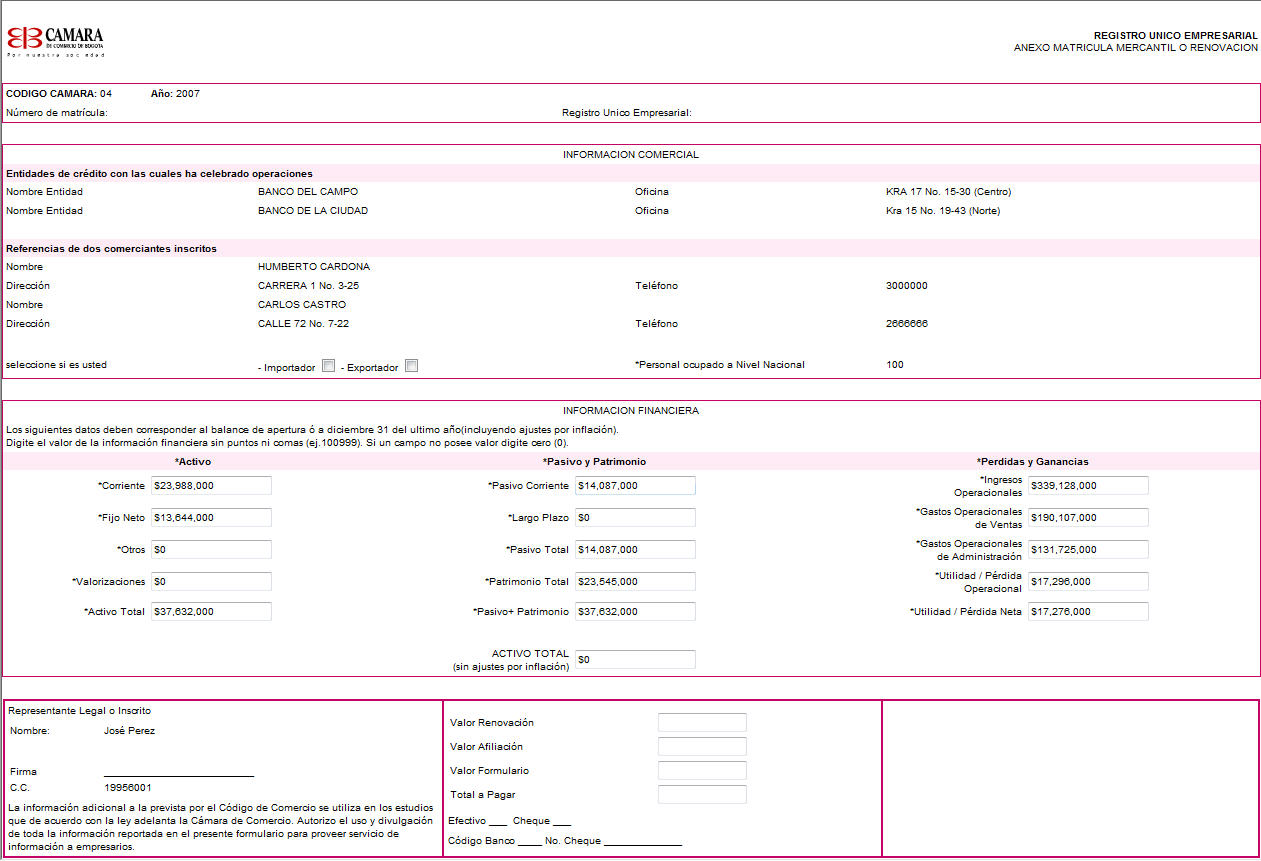1261x861 pixels.
Task: Click the phone number 3000000
Action: [907, 286]
